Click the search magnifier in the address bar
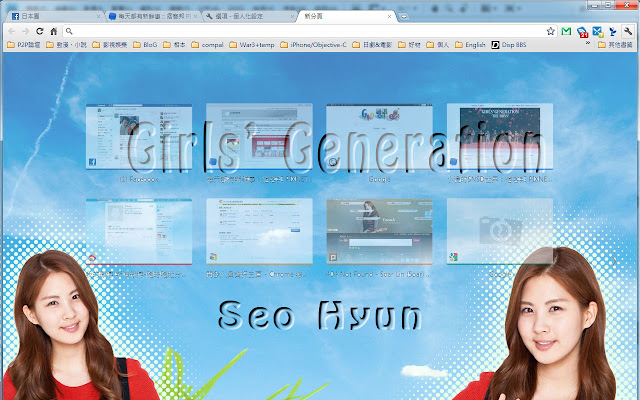Image resolution: width=640 pixels, height=400 pixels. (69, 31)
